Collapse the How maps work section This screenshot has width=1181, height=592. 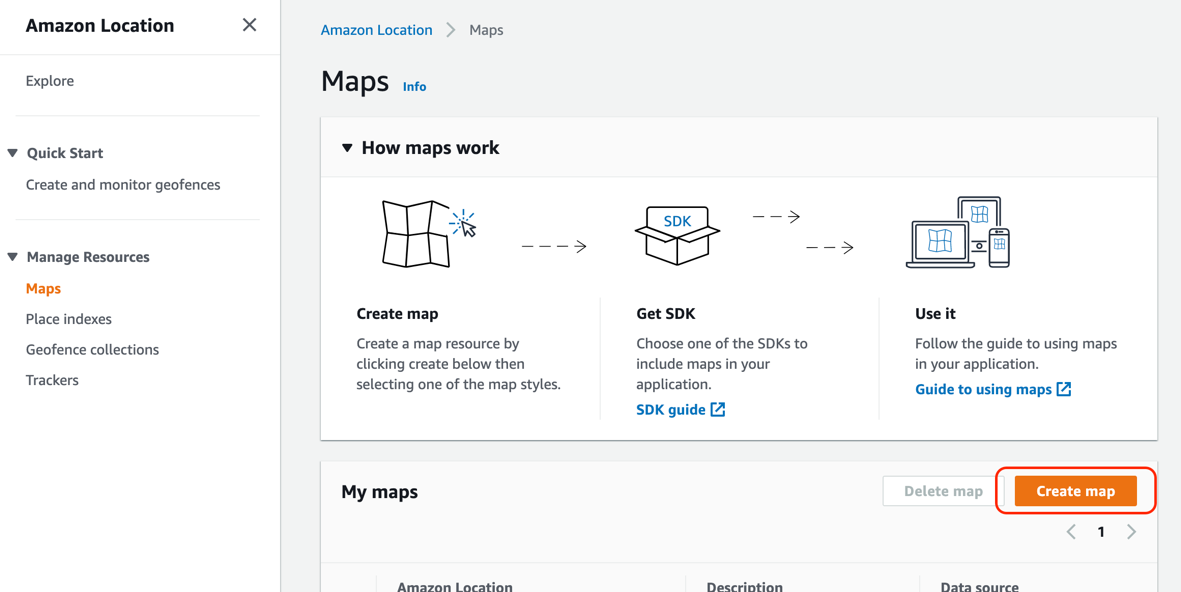[347, 148]
